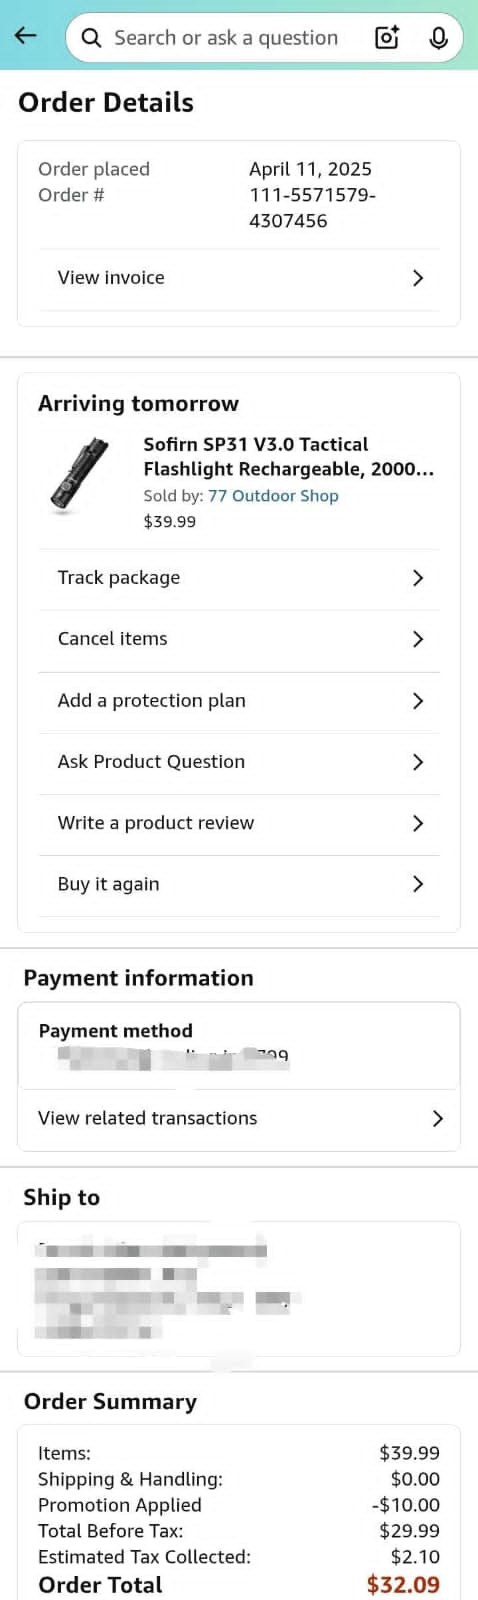Open 77 Outdoor Shop seller link

coord(273,496)
